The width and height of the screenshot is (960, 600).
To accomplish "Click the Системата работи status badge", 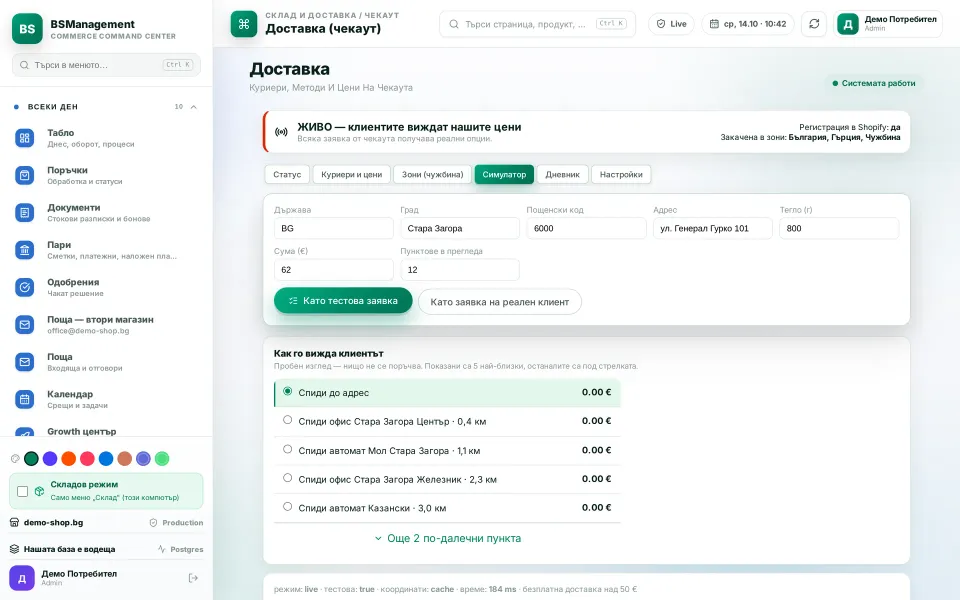I will (874, 83).
